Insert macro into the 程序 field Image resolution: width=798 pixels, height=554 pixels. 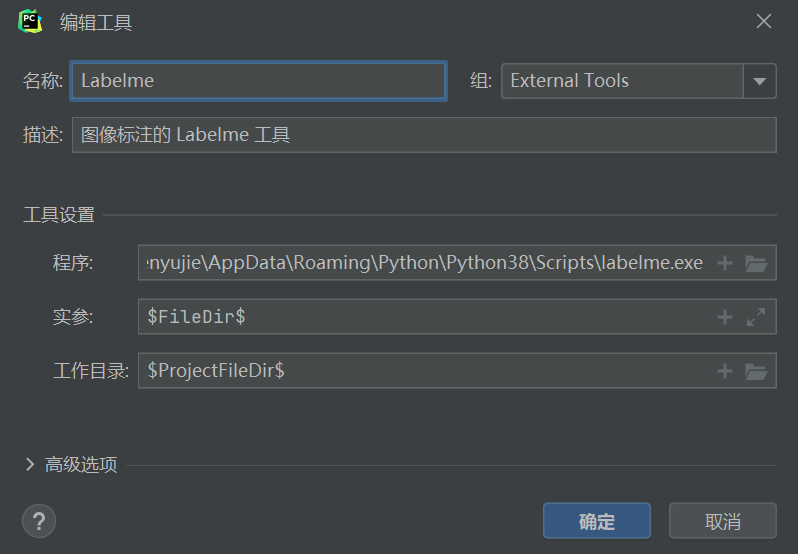725,263
